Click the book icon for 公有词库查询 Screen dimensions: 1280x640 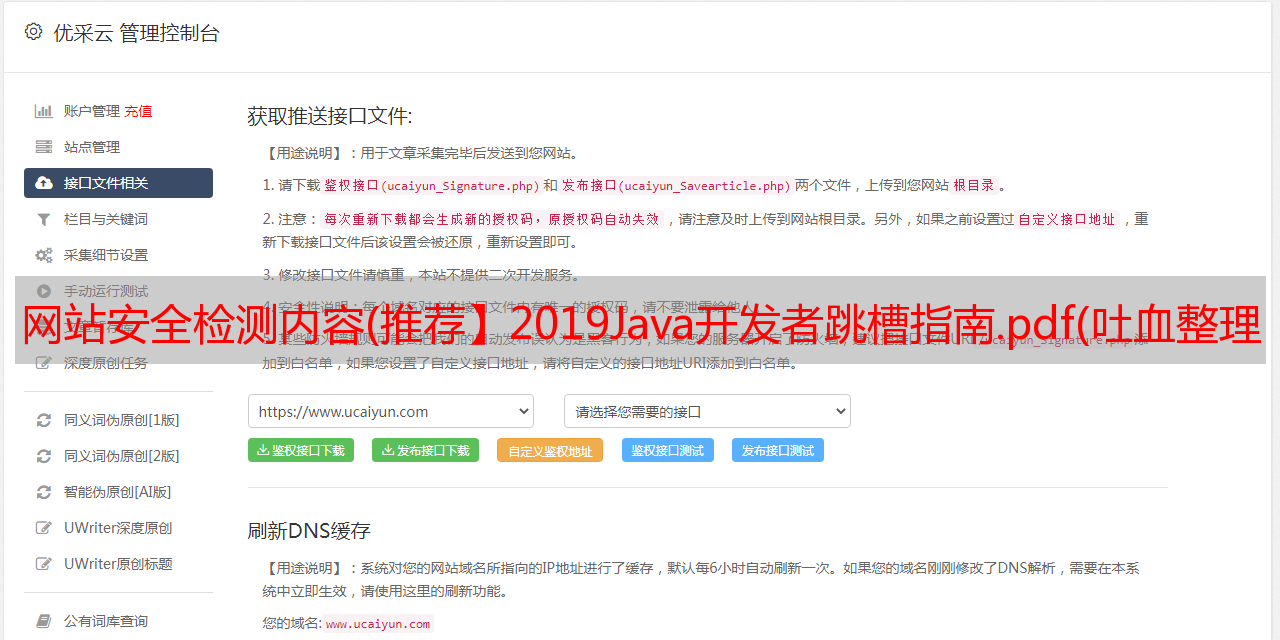(x=44, y=621)
